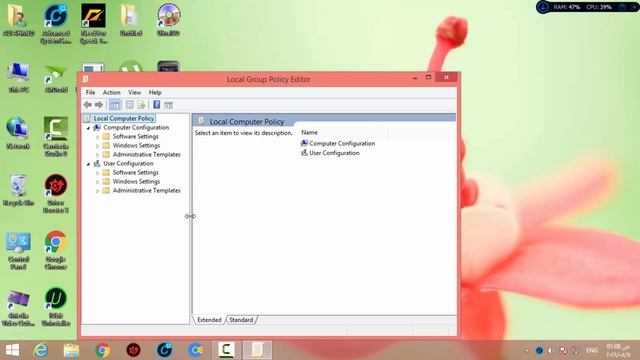Toggle Show/Hide Console Tree toolbar button
This screenshot has width=640, height=360.
116,105
